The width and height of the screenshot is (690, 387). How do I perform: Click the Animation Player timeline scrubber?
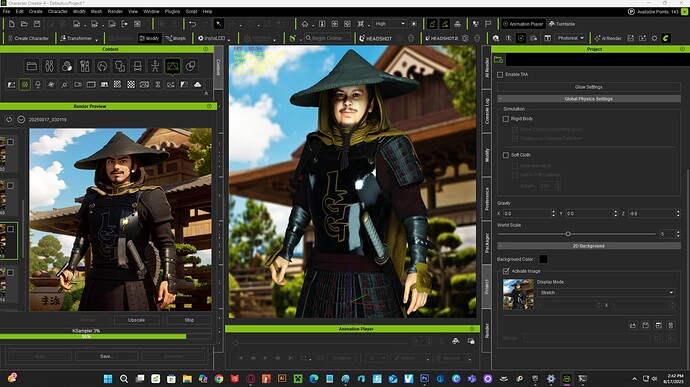pos(236,343)
